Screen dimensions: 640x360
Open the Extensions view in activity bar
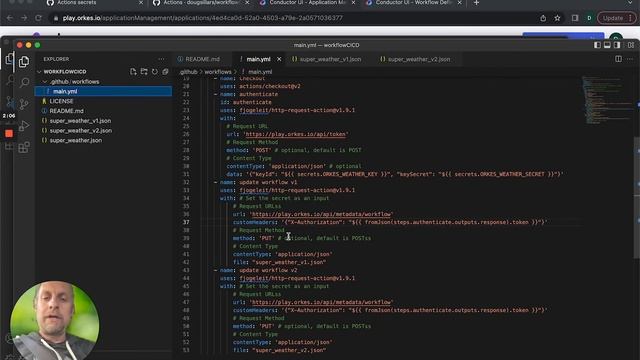coord(24,147)
